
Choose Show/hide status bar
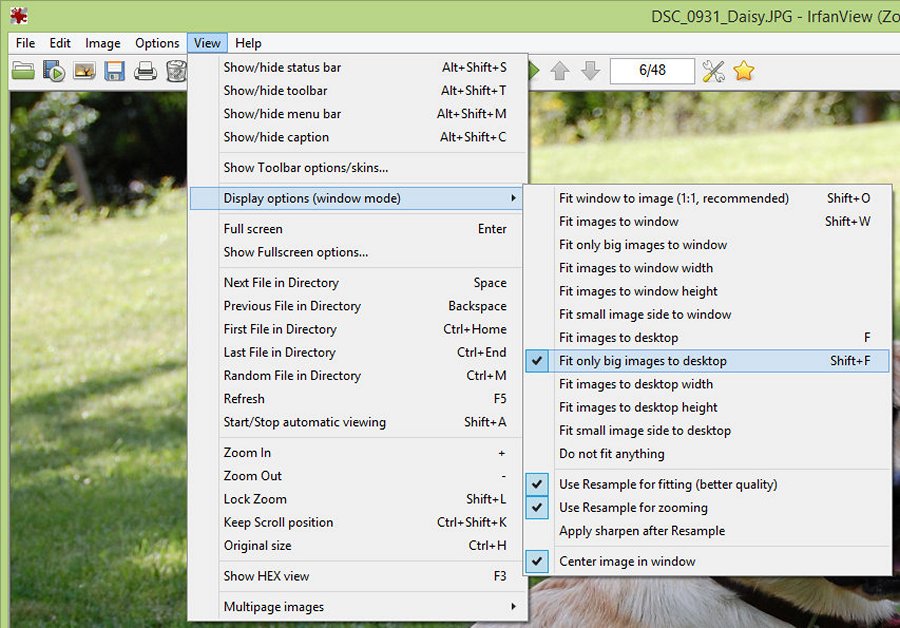pyautogui.click(x=356, y=68)
